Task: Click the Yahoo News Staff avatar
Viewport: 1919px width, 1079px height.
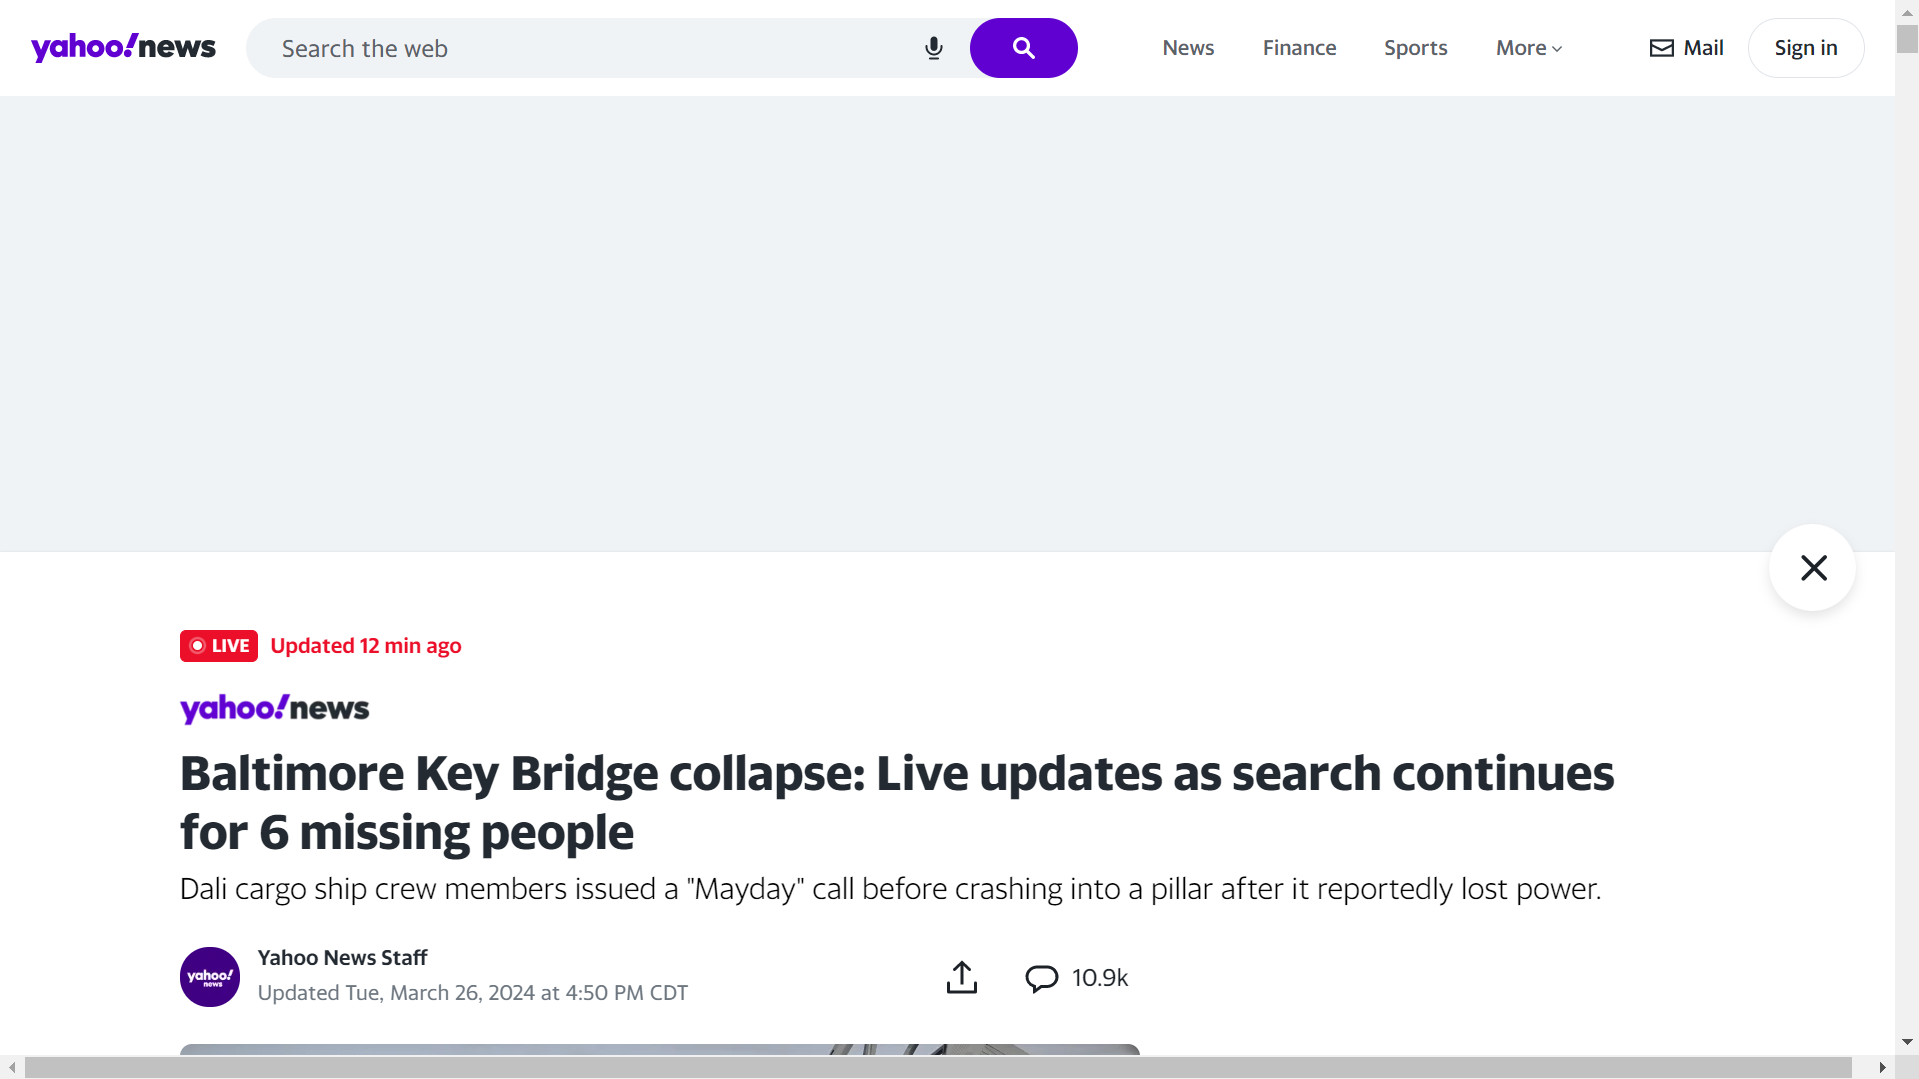Action: pyautogui.click(x=210, y=977)
